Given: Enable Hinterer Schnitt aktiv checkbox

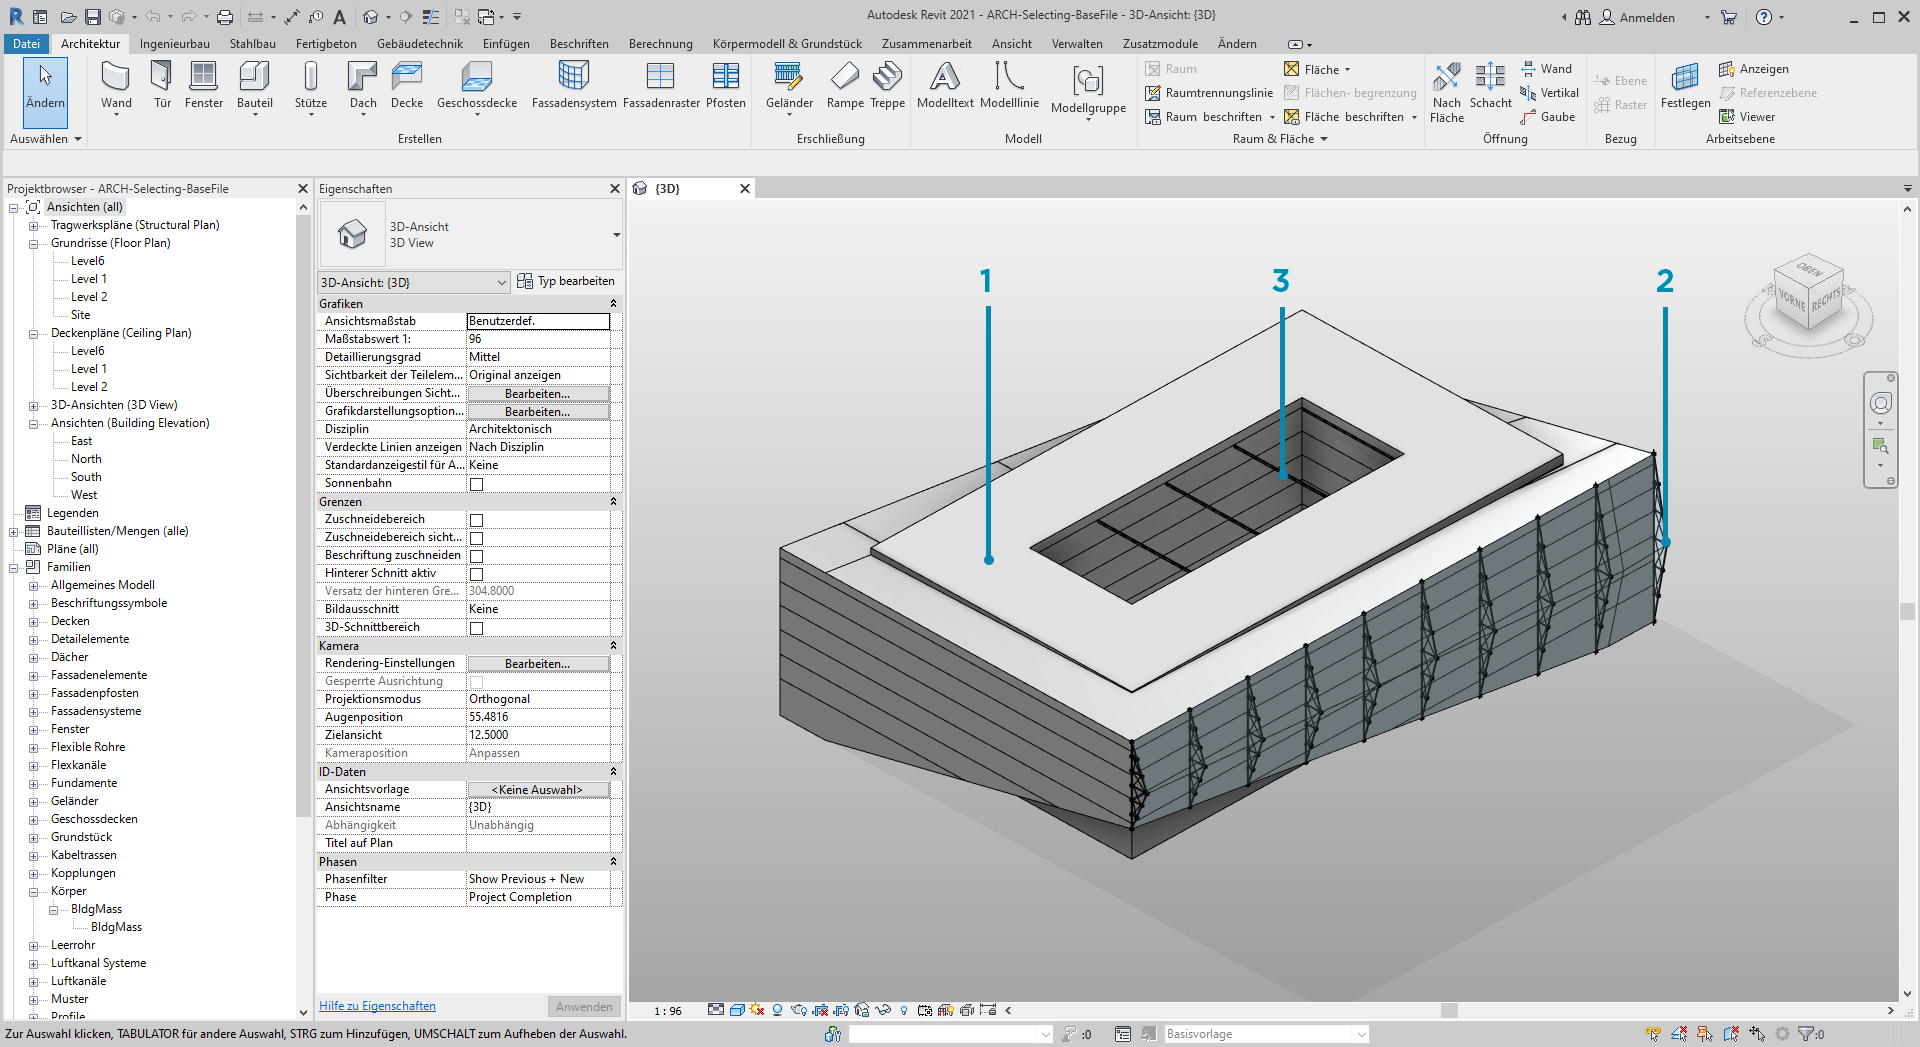Looking at the screenshot, I should point(477,574).
